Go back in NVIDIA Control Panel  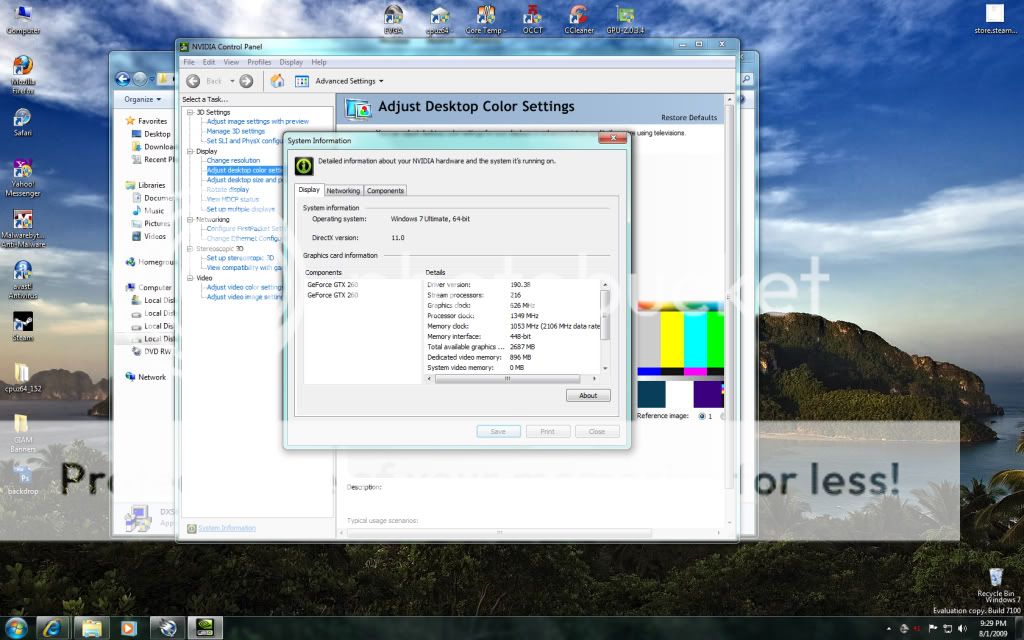pyautogui.click(x=193, y=81)
